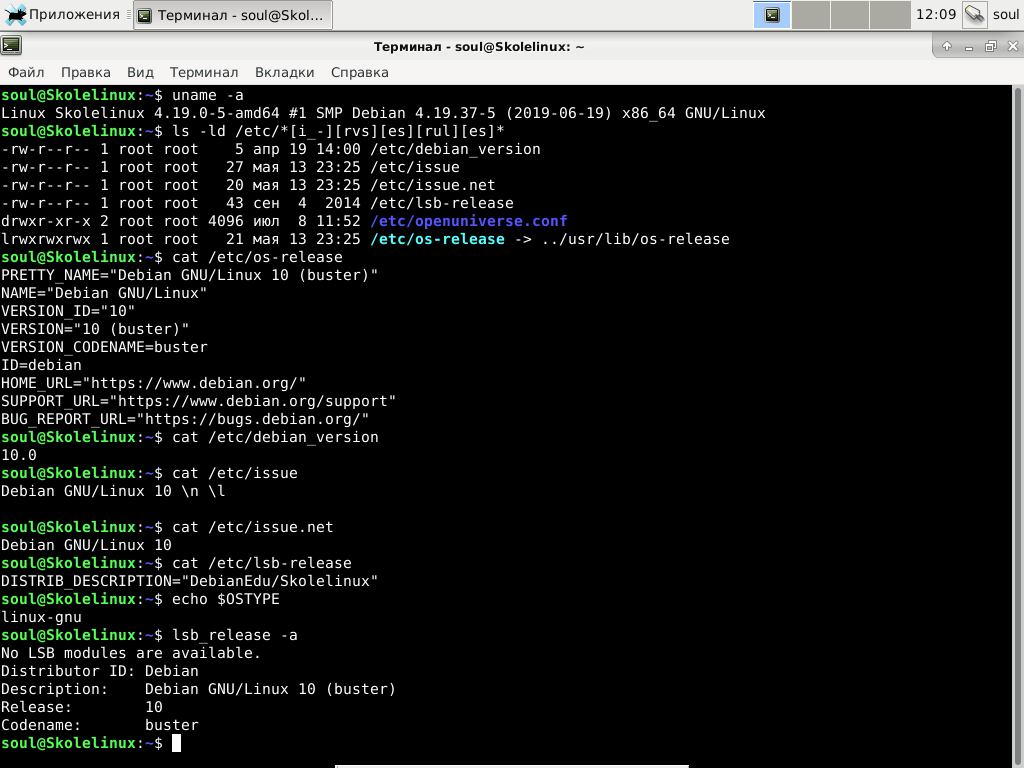1024x768 pixels.
Task: Open the Вкладки menu
Action: coord(284,72)
